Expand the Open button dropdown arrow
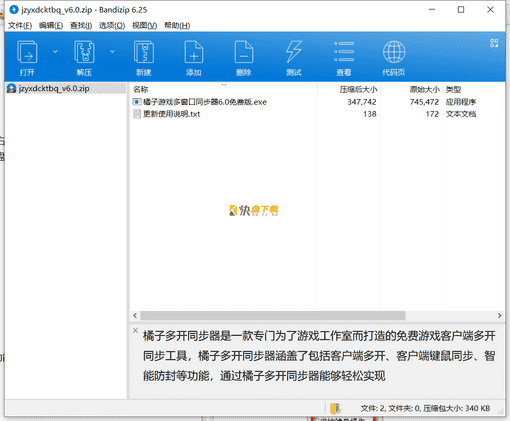The image size is (510, 421). (x=55, y=51)
